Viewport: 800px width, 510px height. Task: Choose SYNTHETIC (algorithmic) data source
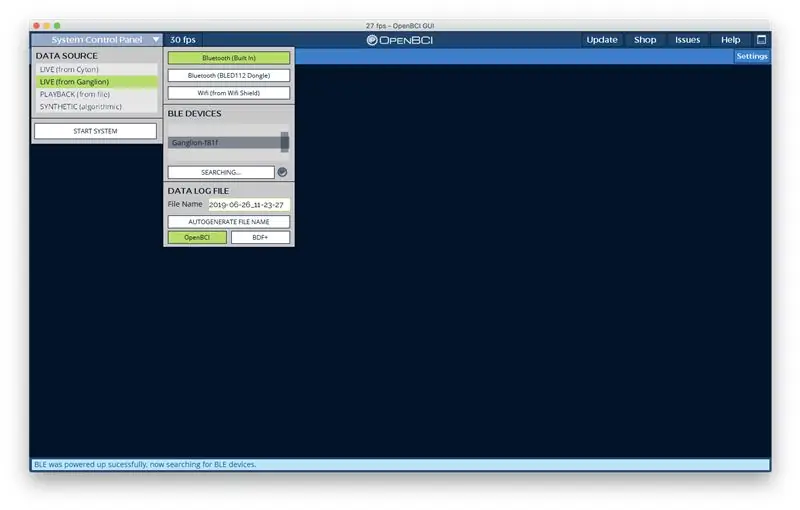point(96,107)
